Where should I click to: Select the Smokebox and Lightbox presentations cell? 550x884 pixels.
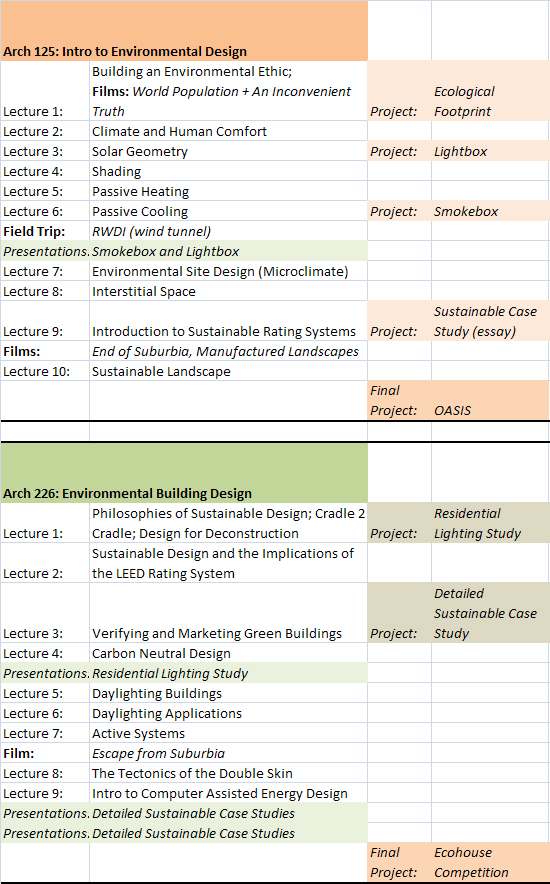[x=228, y=251]
